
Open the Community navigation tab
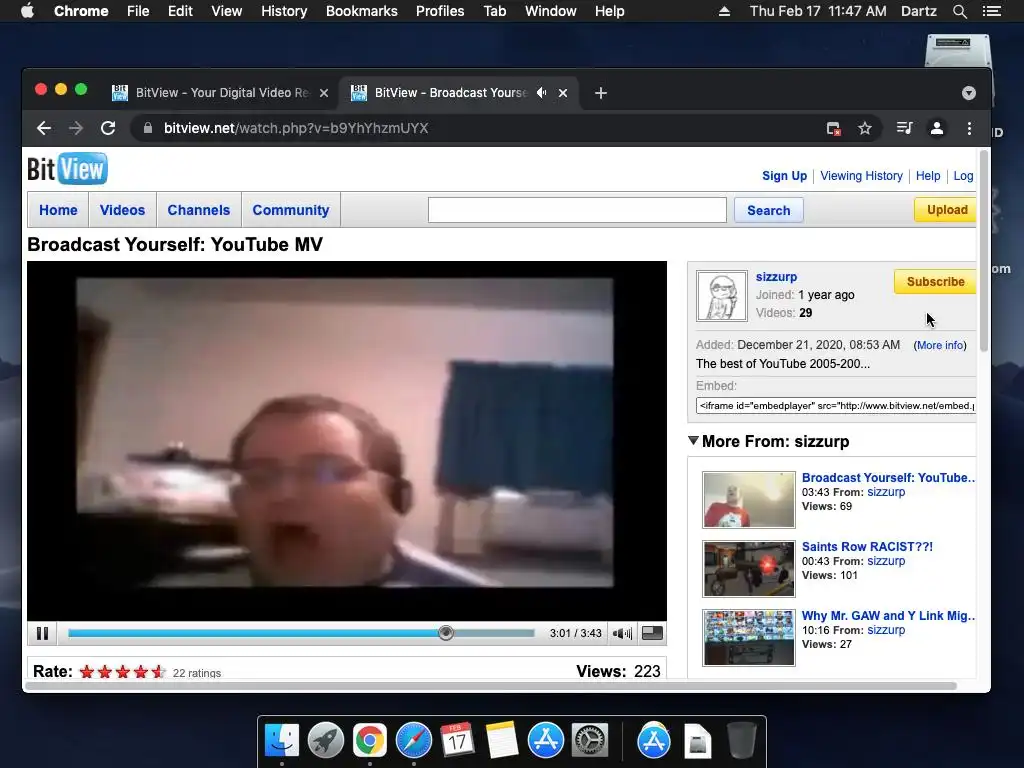click(291, 210)
